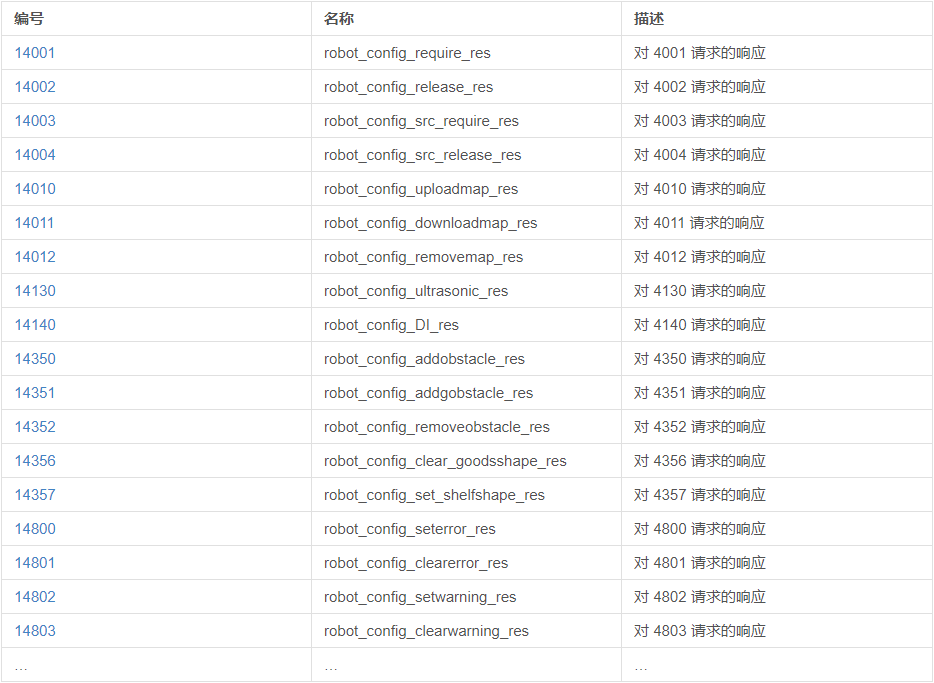
Task: Click the robot_config_require_res name cell
Action: point(407,53)
